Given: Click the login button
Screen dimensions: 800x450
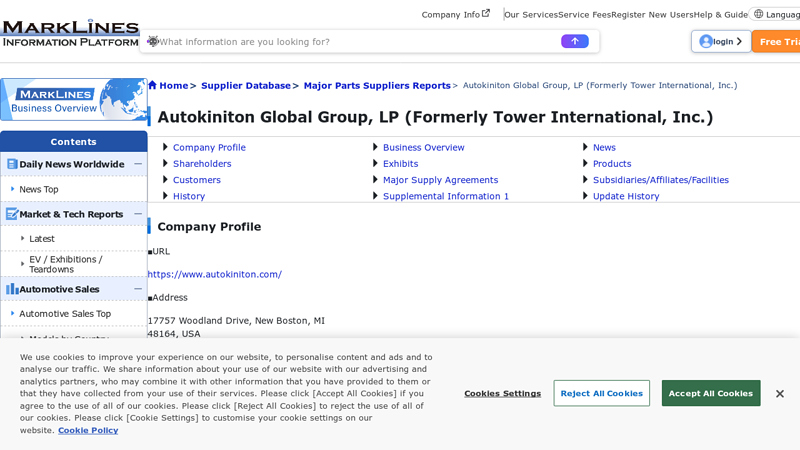Looking at the screenshot, I should click(x=721, y=41).
